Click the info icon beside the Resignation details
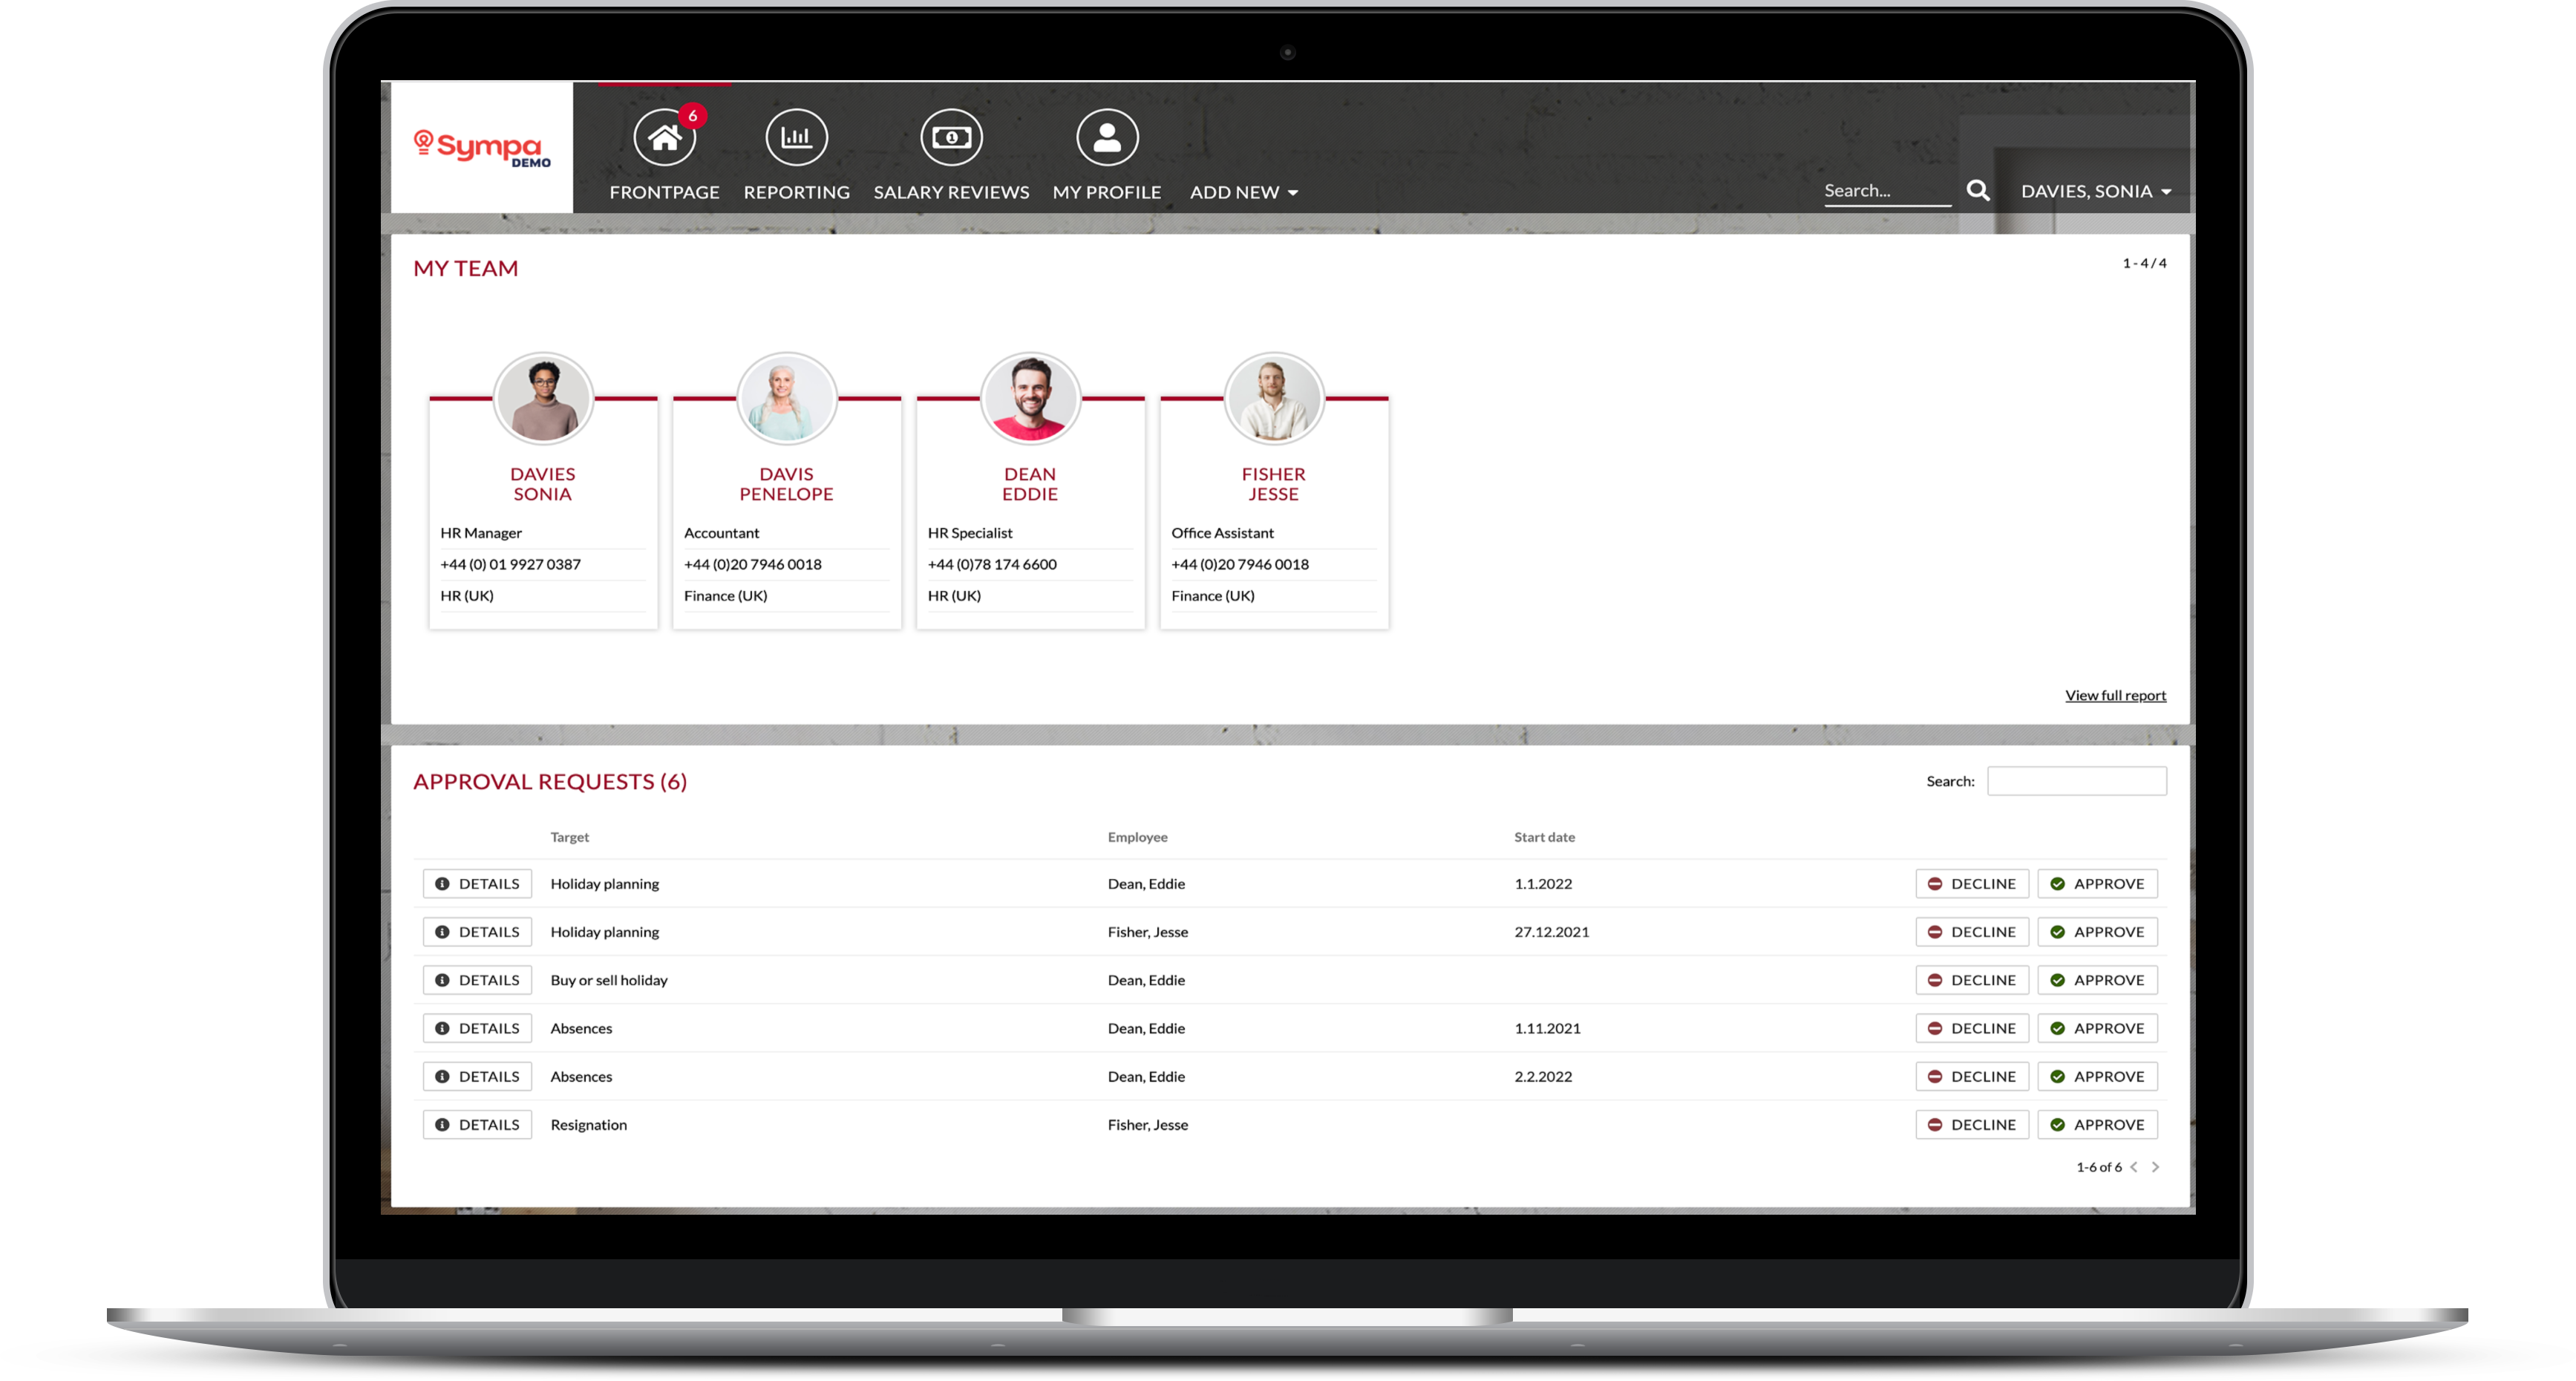Screen dimensions: 2576x1381 (x=443, y=1124)
